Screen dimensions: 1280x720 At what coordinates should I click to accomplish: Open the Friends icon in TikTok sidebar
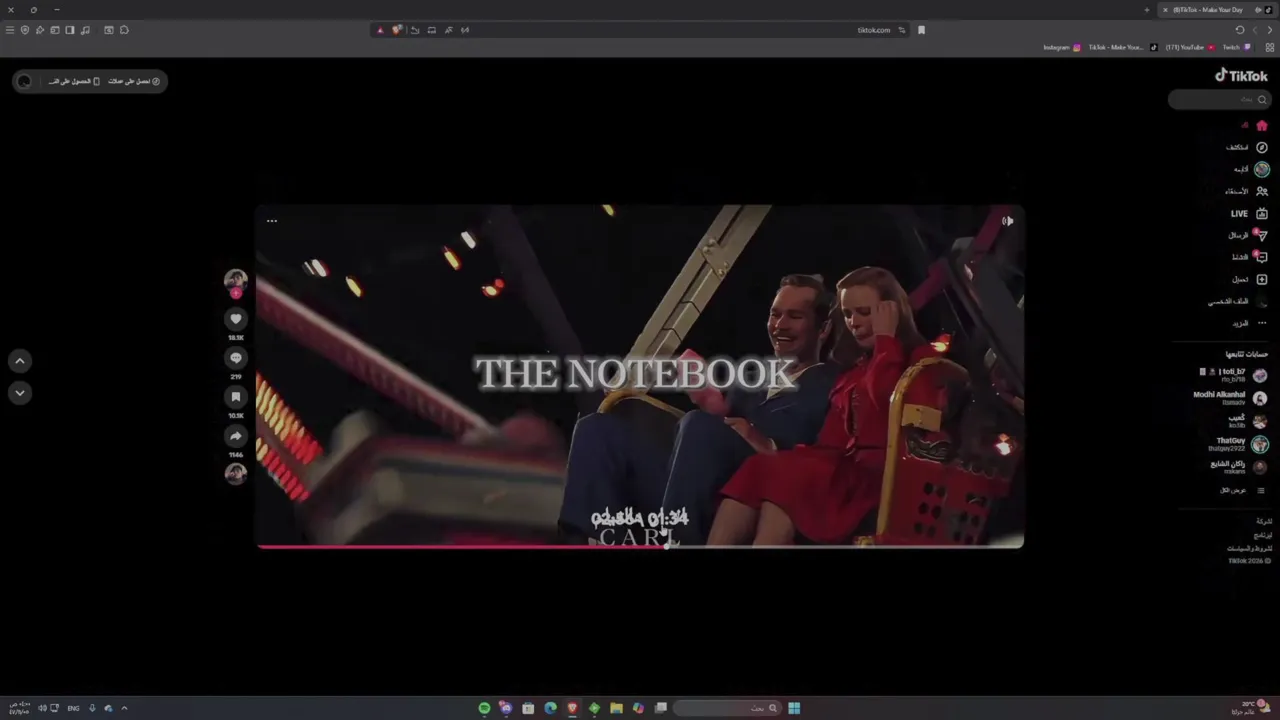pyautogui.click(x=1261, y=191)
